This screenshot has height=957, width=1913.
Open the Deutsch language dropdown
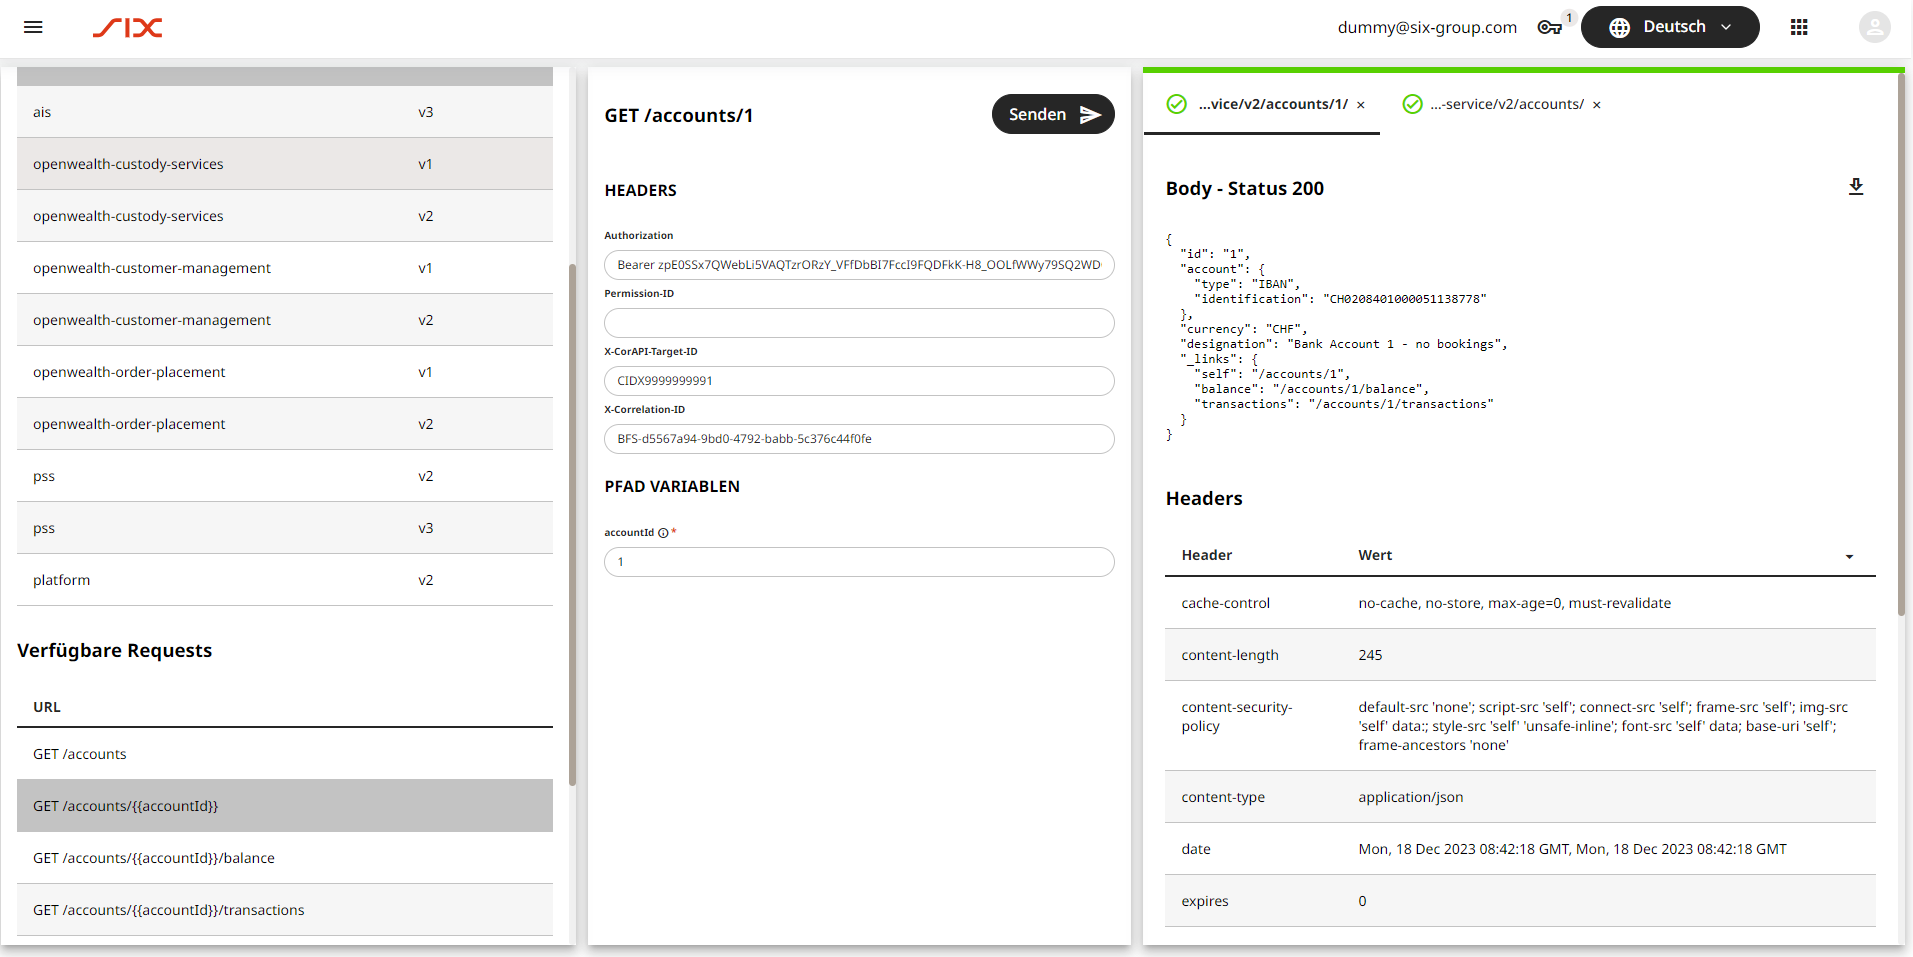pyautogui.click(x=1669, y=27)
